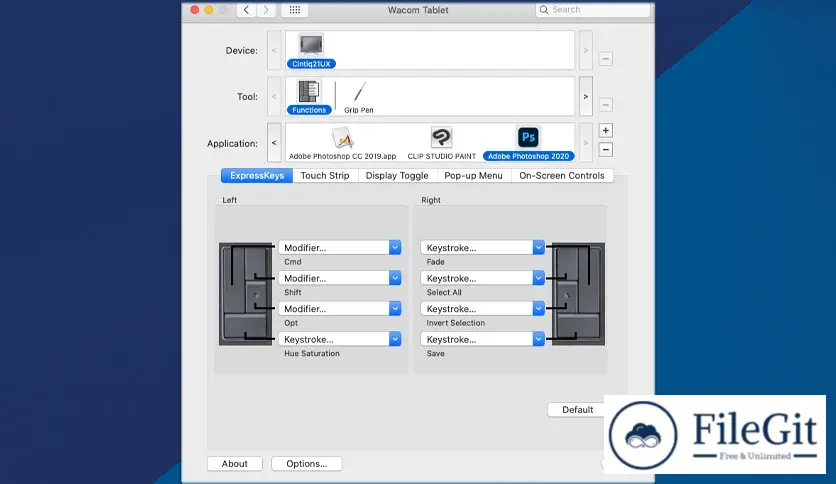836x484 pixels.
Task: Switch to Pop-up Menu tab
Action: 473,175
